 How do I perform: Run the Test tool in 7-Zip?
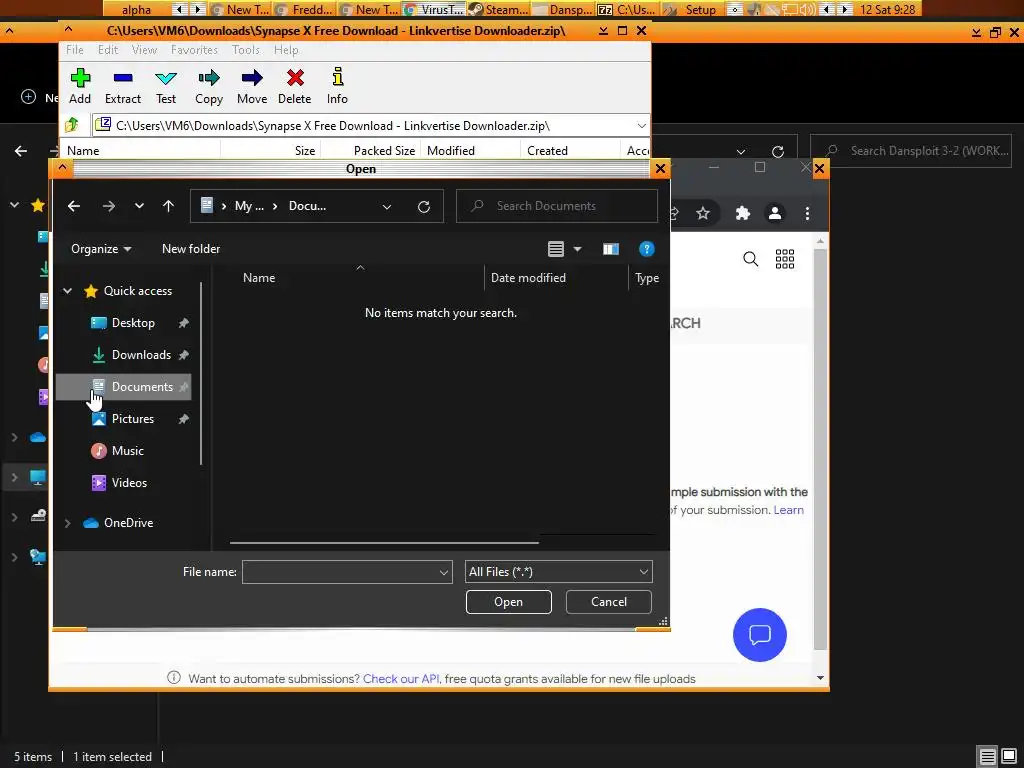[x=166, y=78]
